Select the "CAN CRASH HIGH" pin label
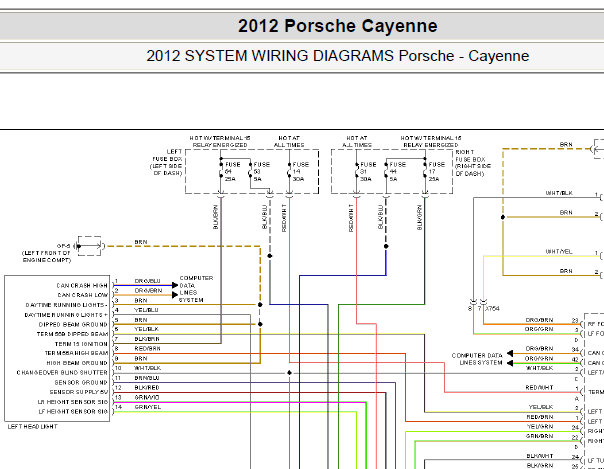Viewport: 604px width, 469px height. [82, 285]
